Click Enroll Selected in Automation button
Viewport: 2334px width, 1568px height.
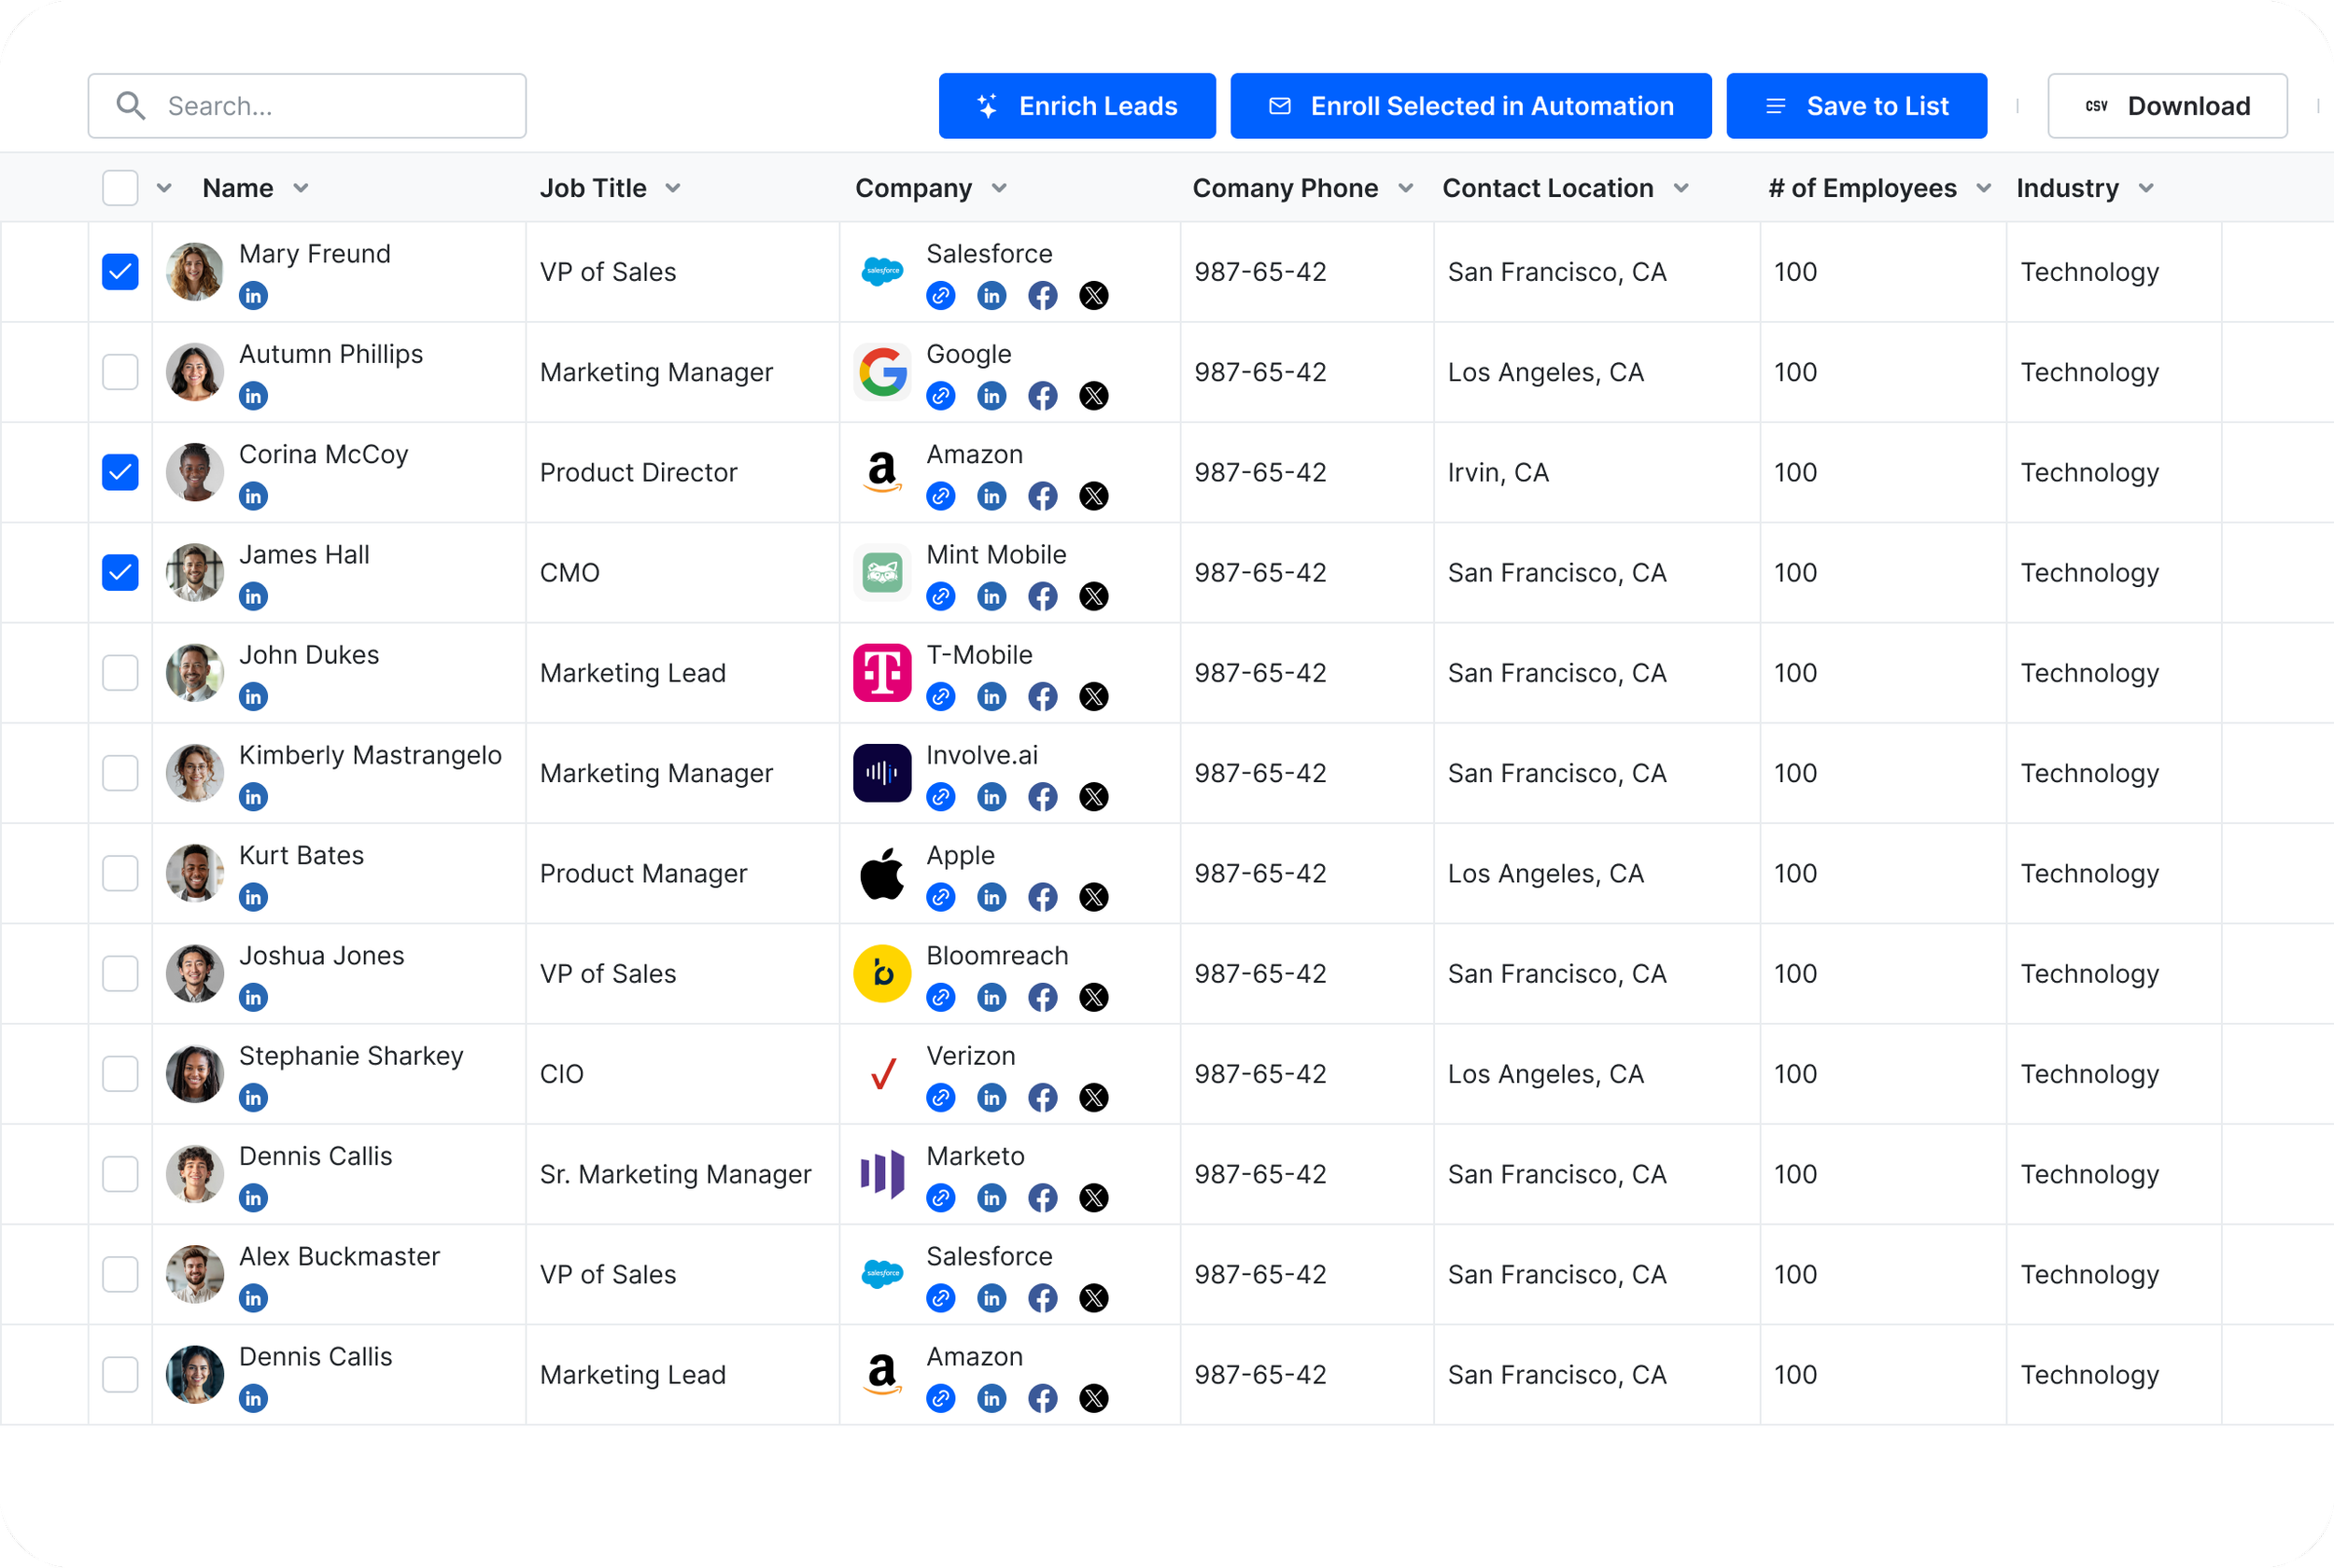[x=1471, y=106]
